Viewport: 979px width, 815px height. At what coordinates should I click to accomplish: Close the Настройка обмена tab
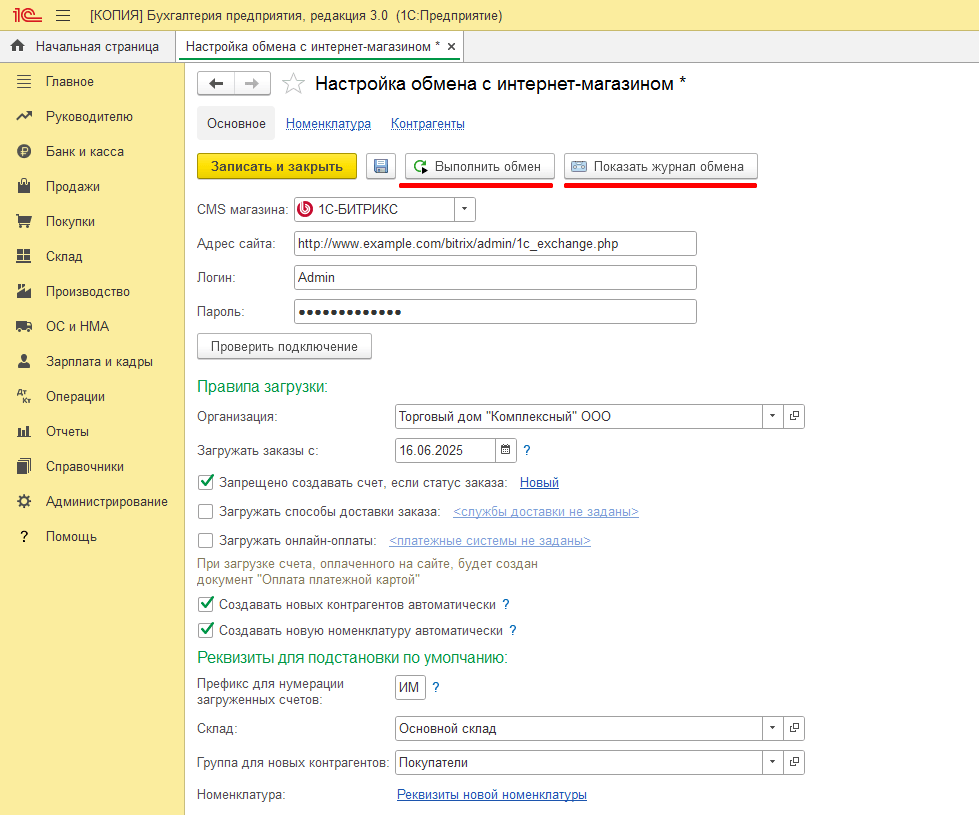[451, 46]
